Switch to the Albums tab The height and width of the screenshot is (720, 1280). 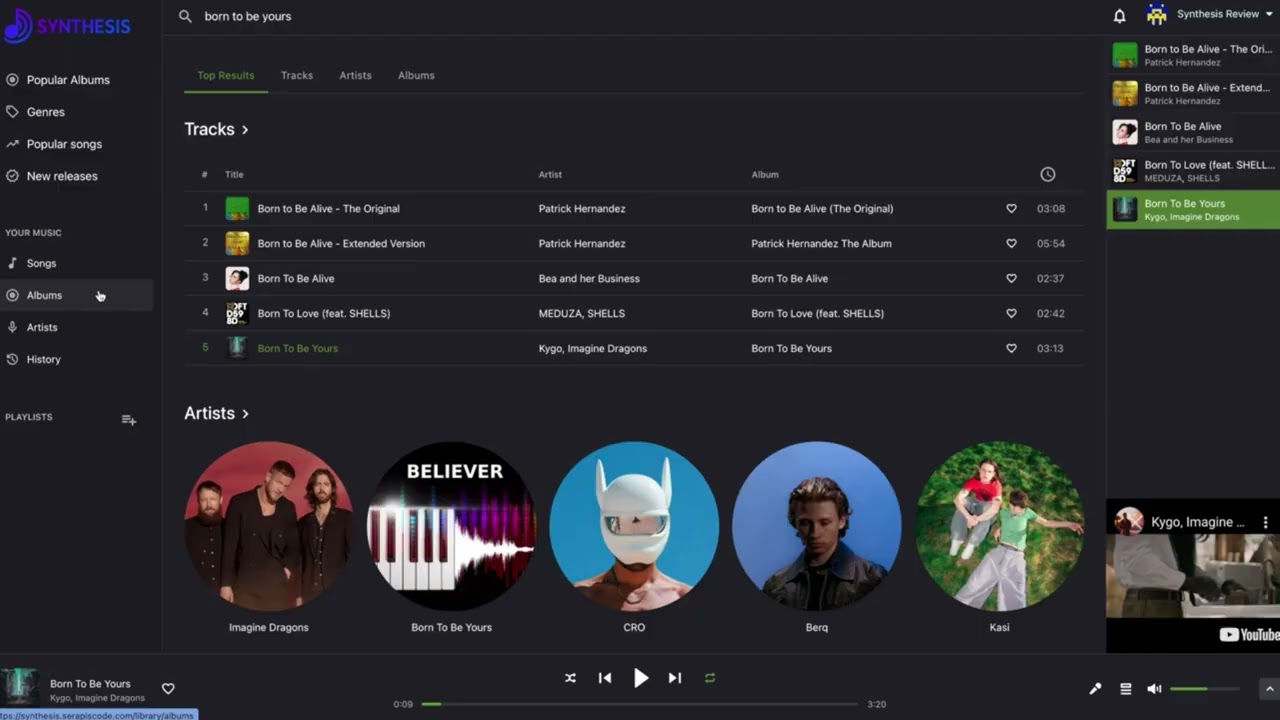(416, 75)
